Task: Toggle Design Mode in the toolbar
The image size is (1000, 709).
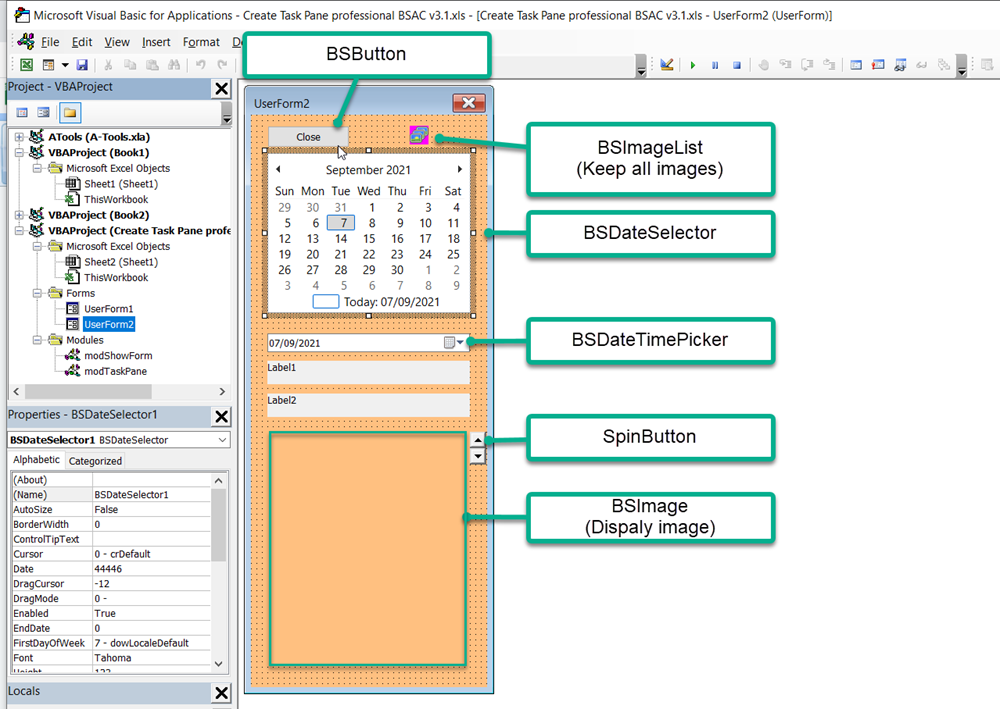Action: coord(667,65)
